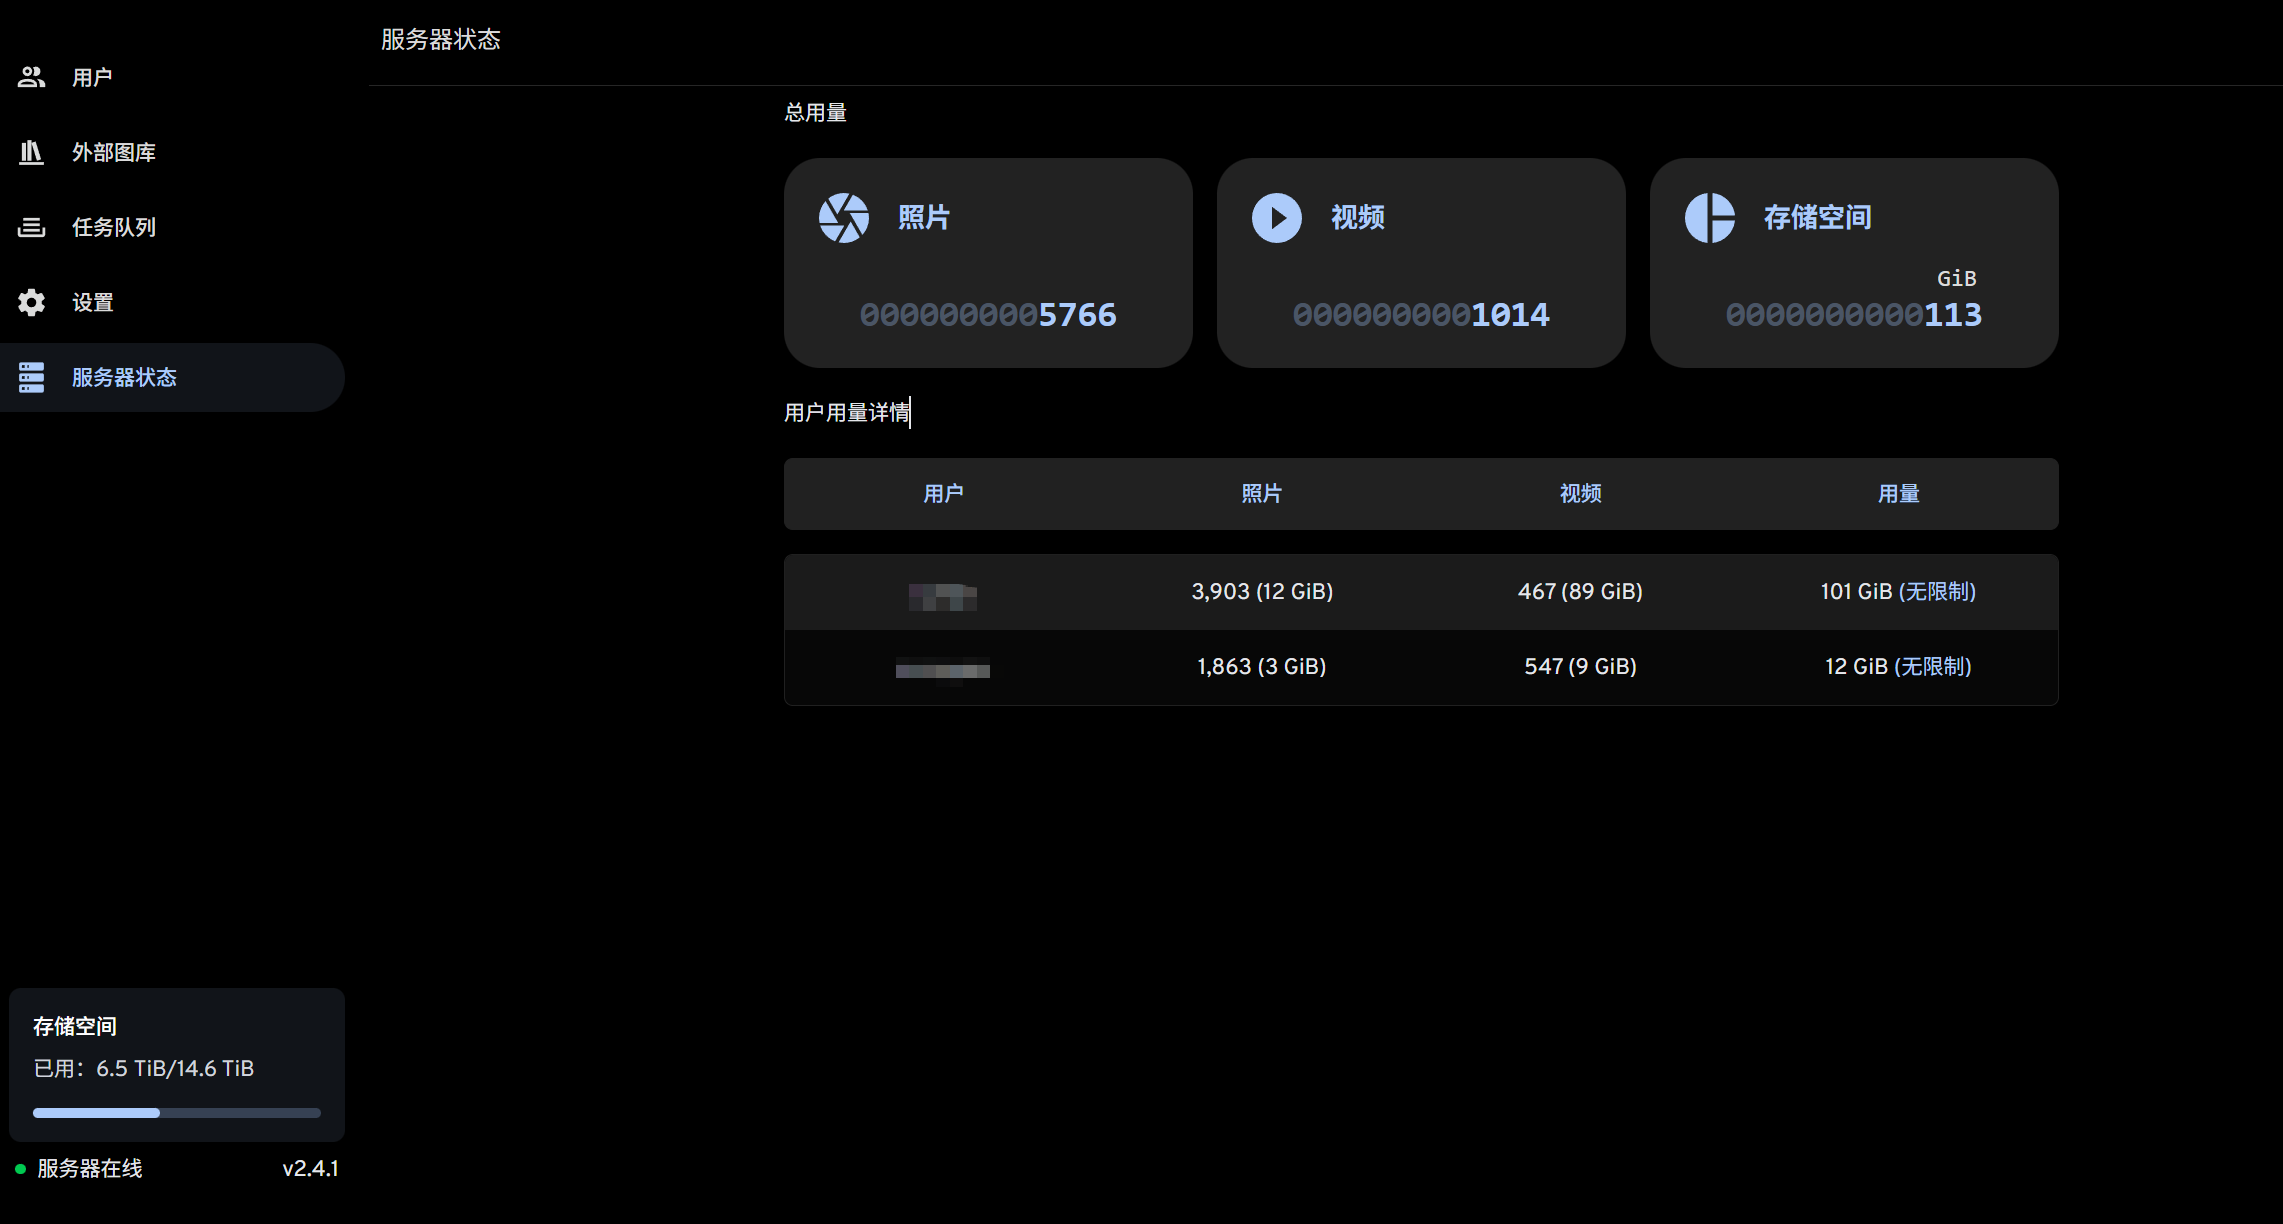
Task: Click the Job Queue list icon
Action: click(x=32, y=227)
